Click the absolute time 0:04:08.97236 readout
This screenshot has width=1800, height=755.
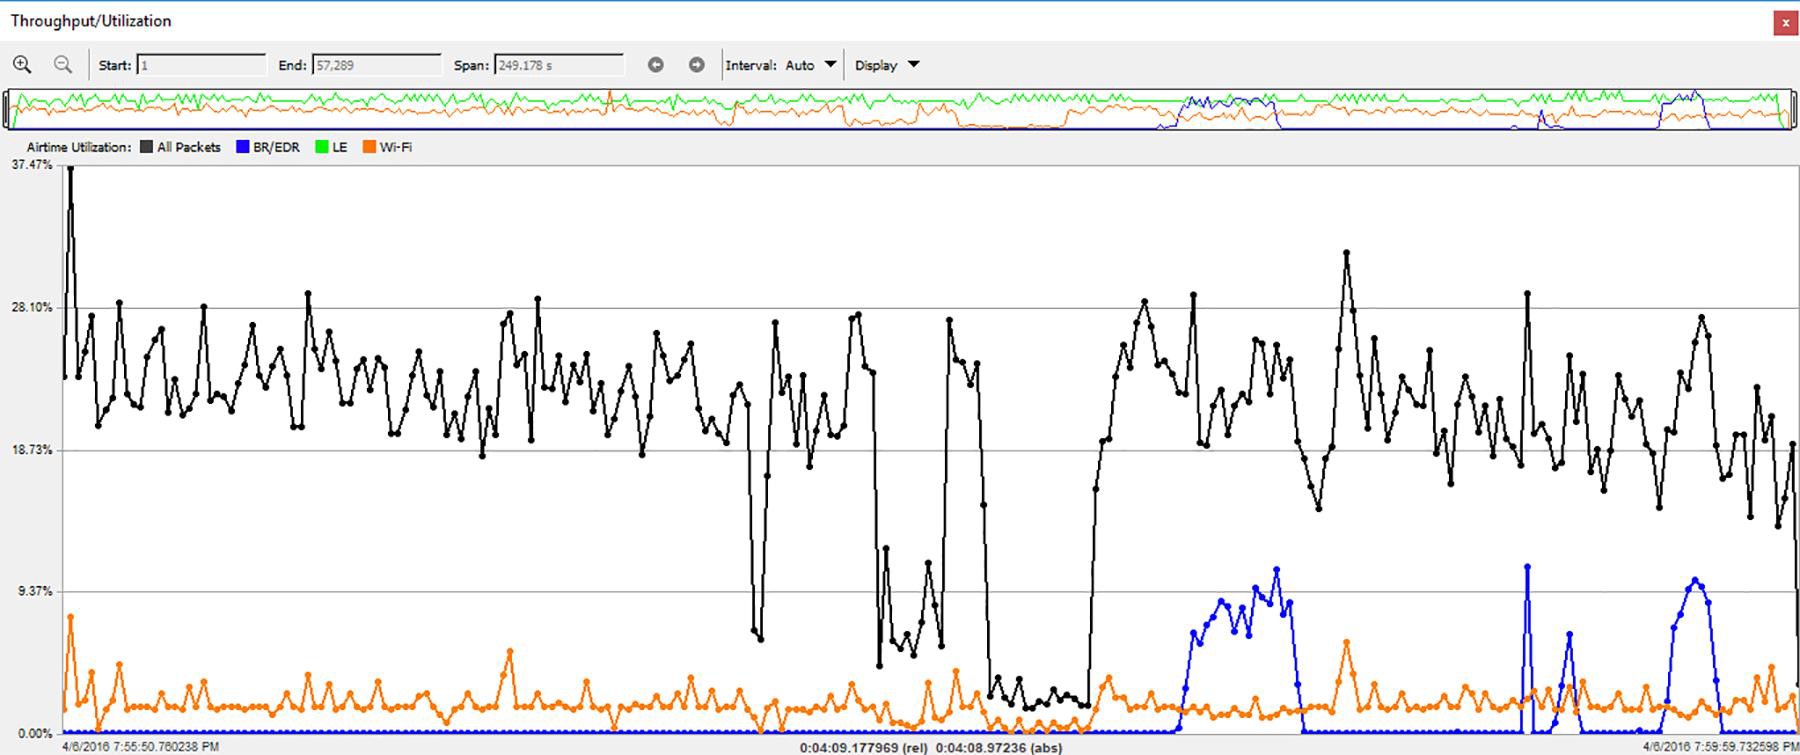pos(999,748)
